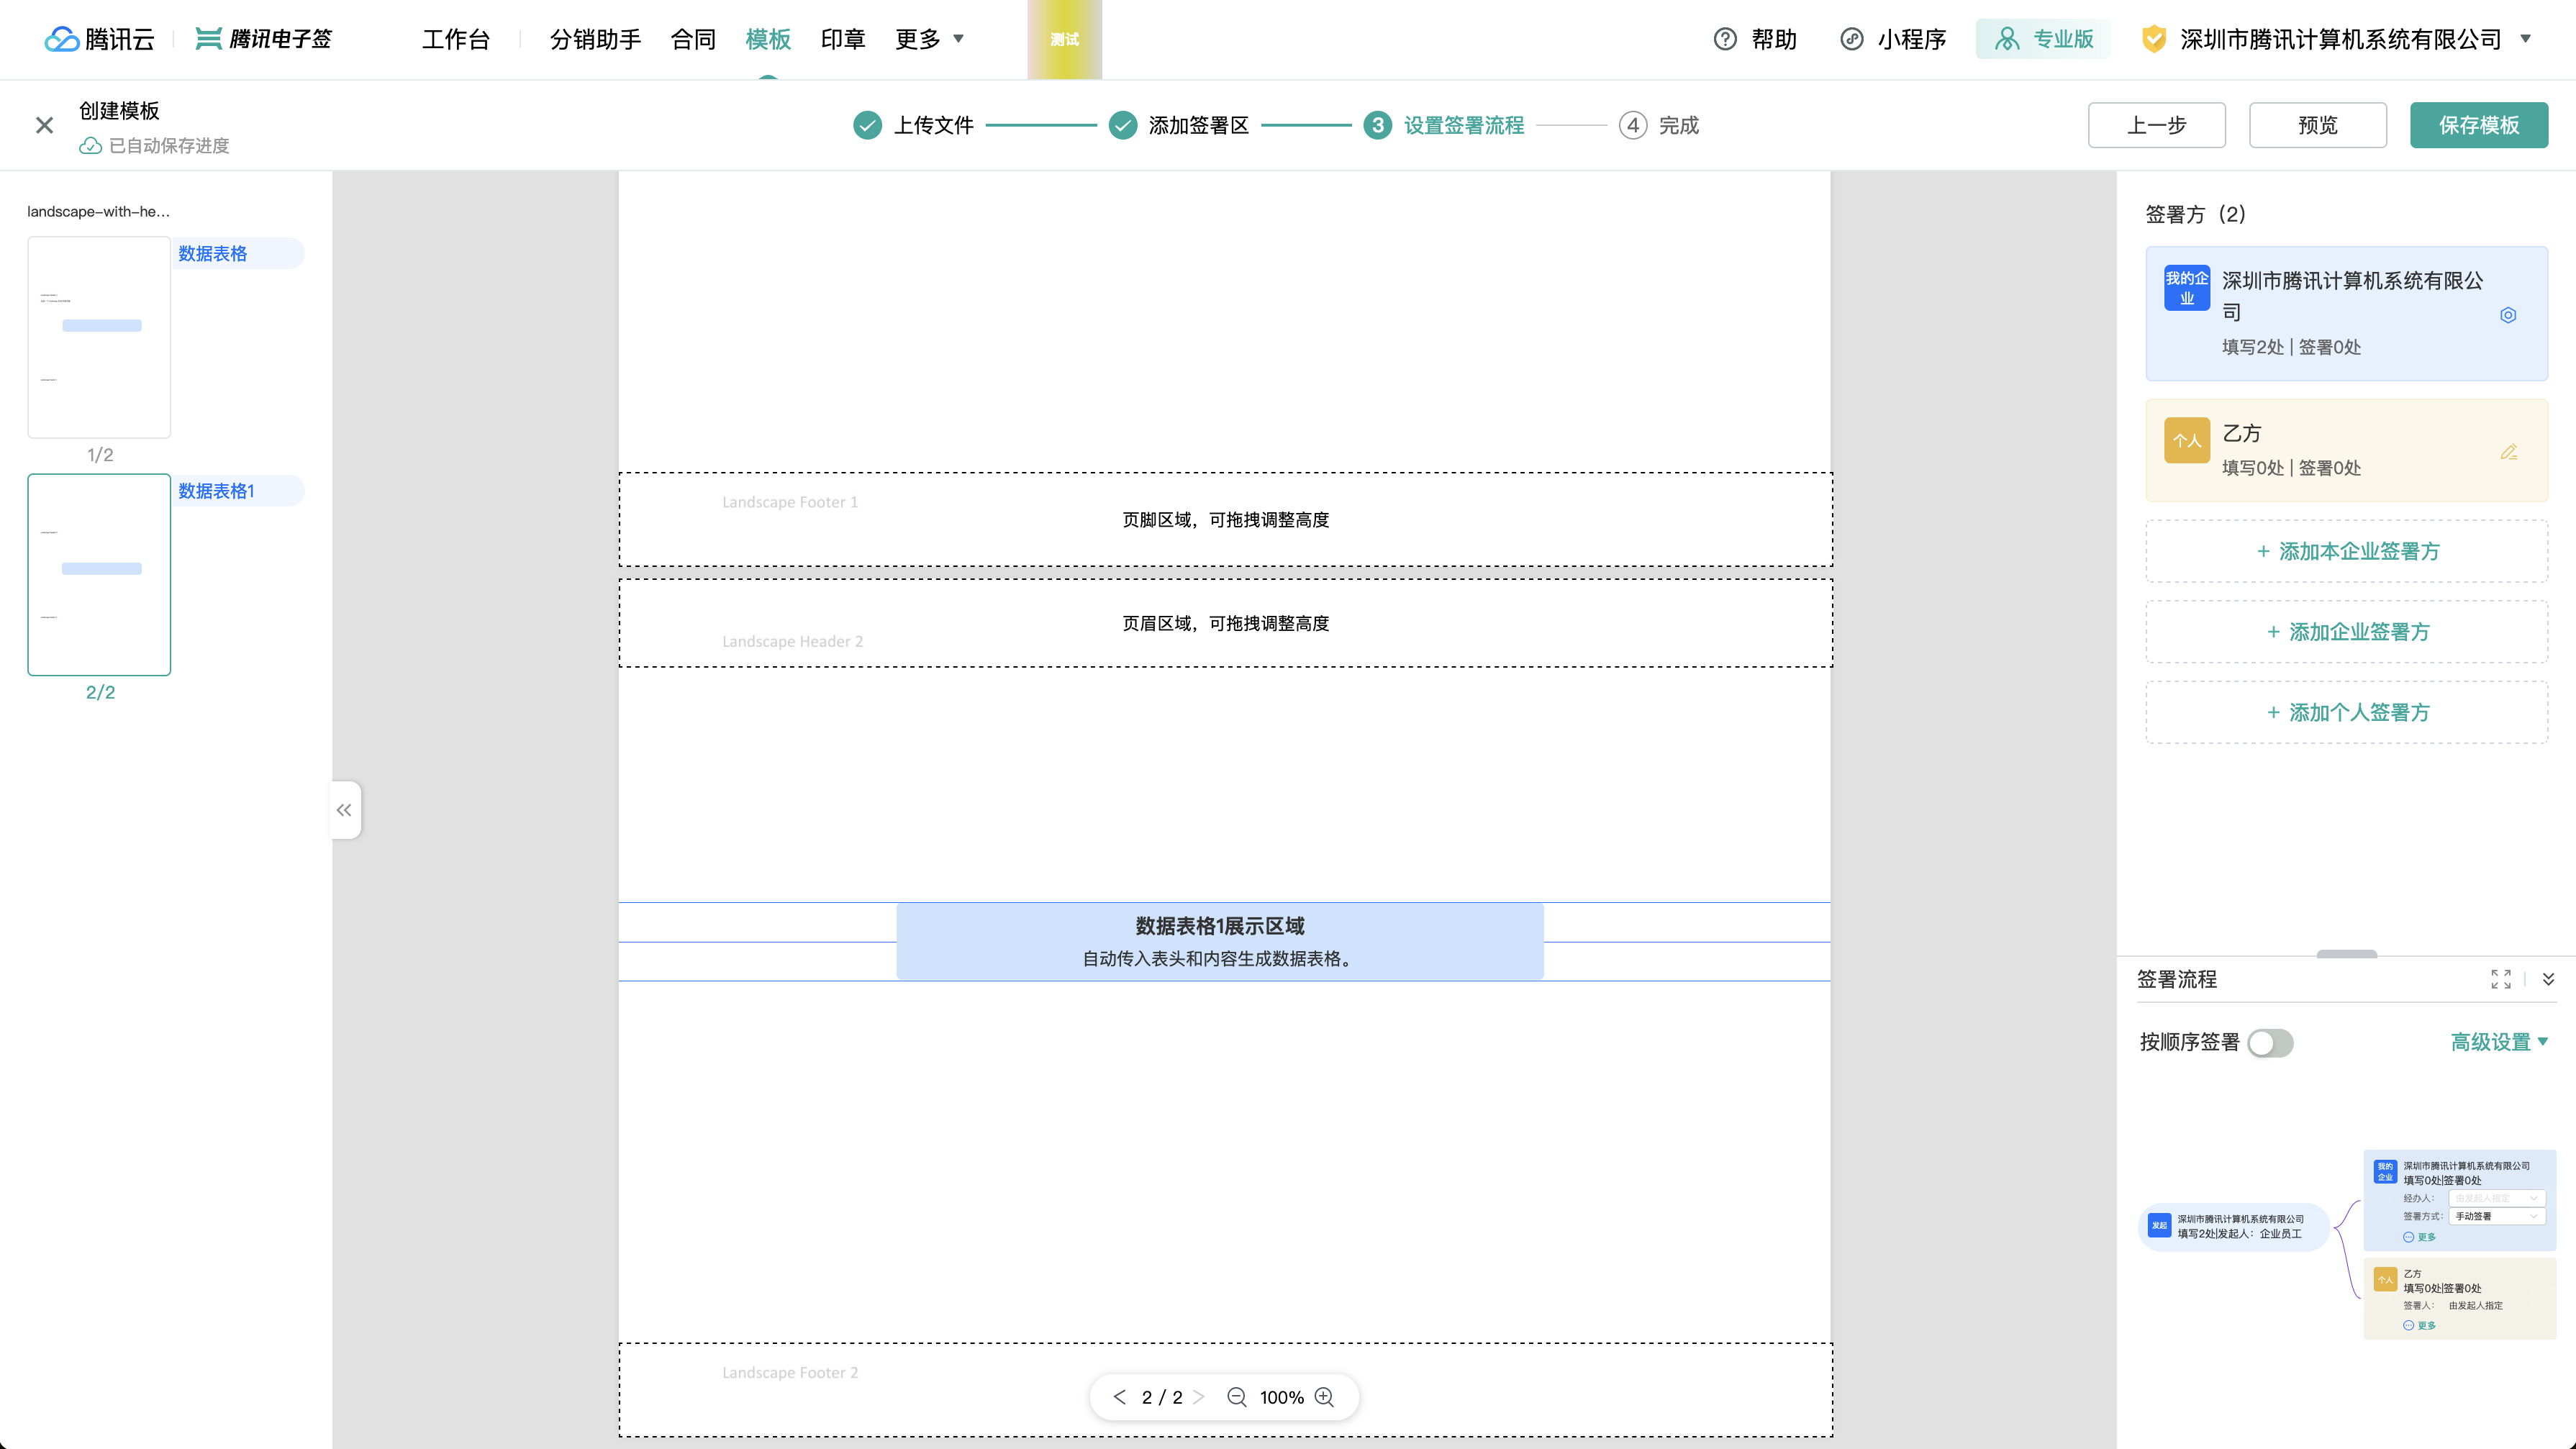Select page 1/2 thumbnail
Screen dimensions: 2576x1449
[x=99, y=337]
